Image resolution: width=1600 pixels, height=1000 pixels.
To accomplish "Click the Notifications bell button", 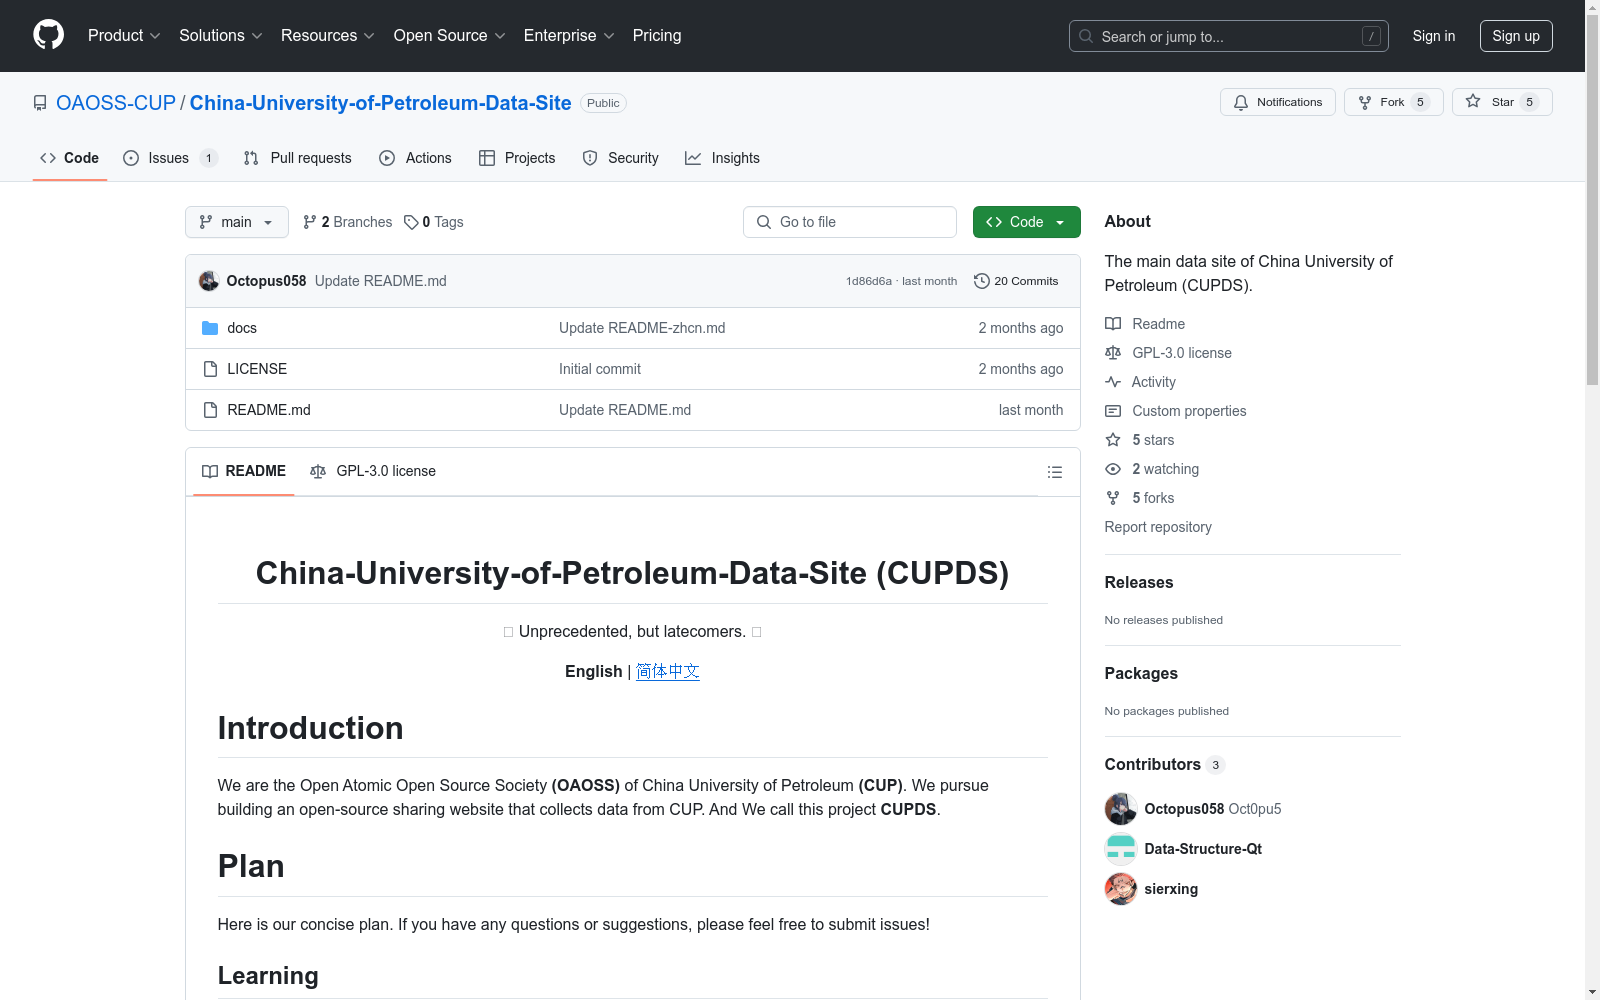I will coord(1277,102).
